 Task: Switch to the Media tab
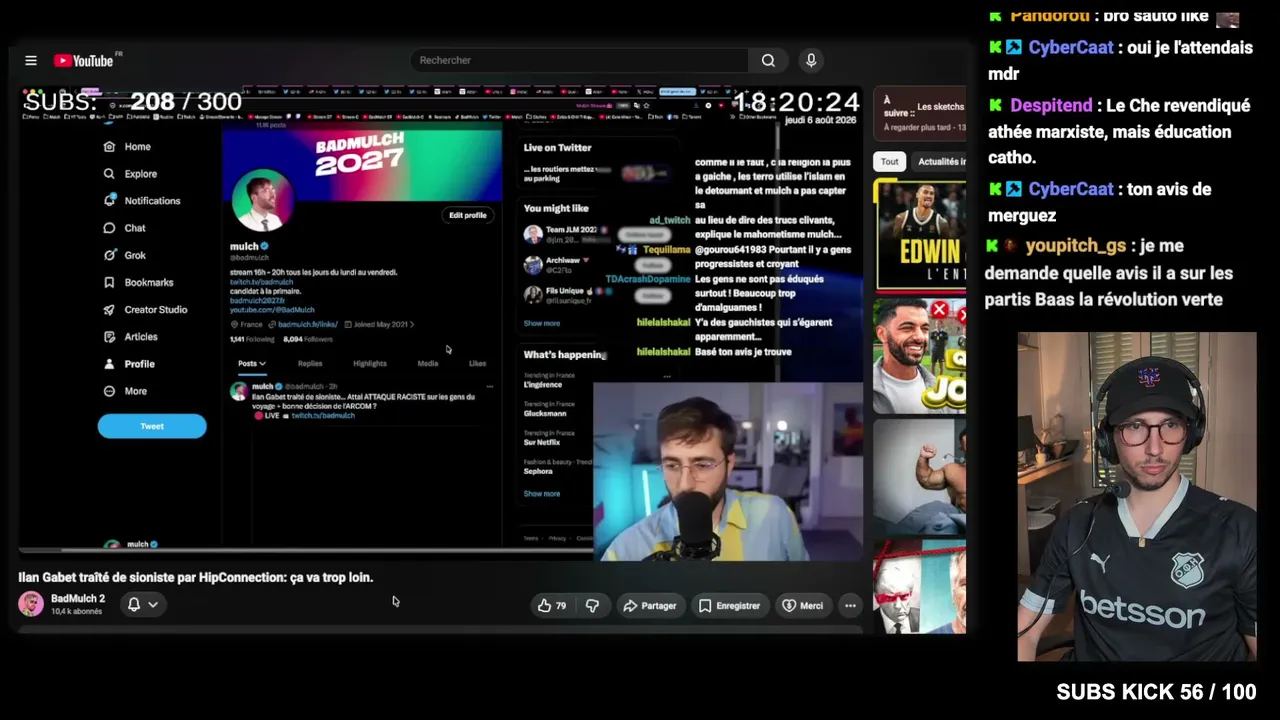(427, 363)
